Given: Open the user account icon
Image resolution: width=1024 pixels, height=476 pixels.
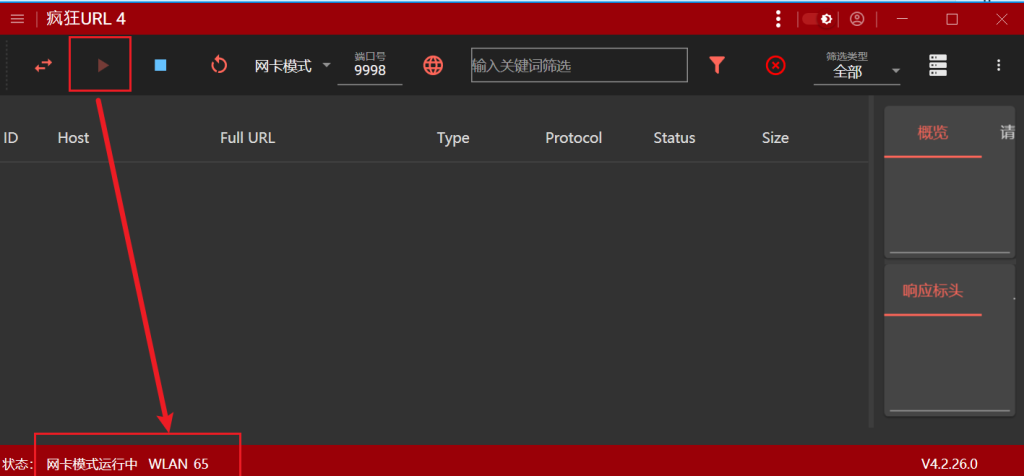Looking at the screenshot, I should point(857,19).
